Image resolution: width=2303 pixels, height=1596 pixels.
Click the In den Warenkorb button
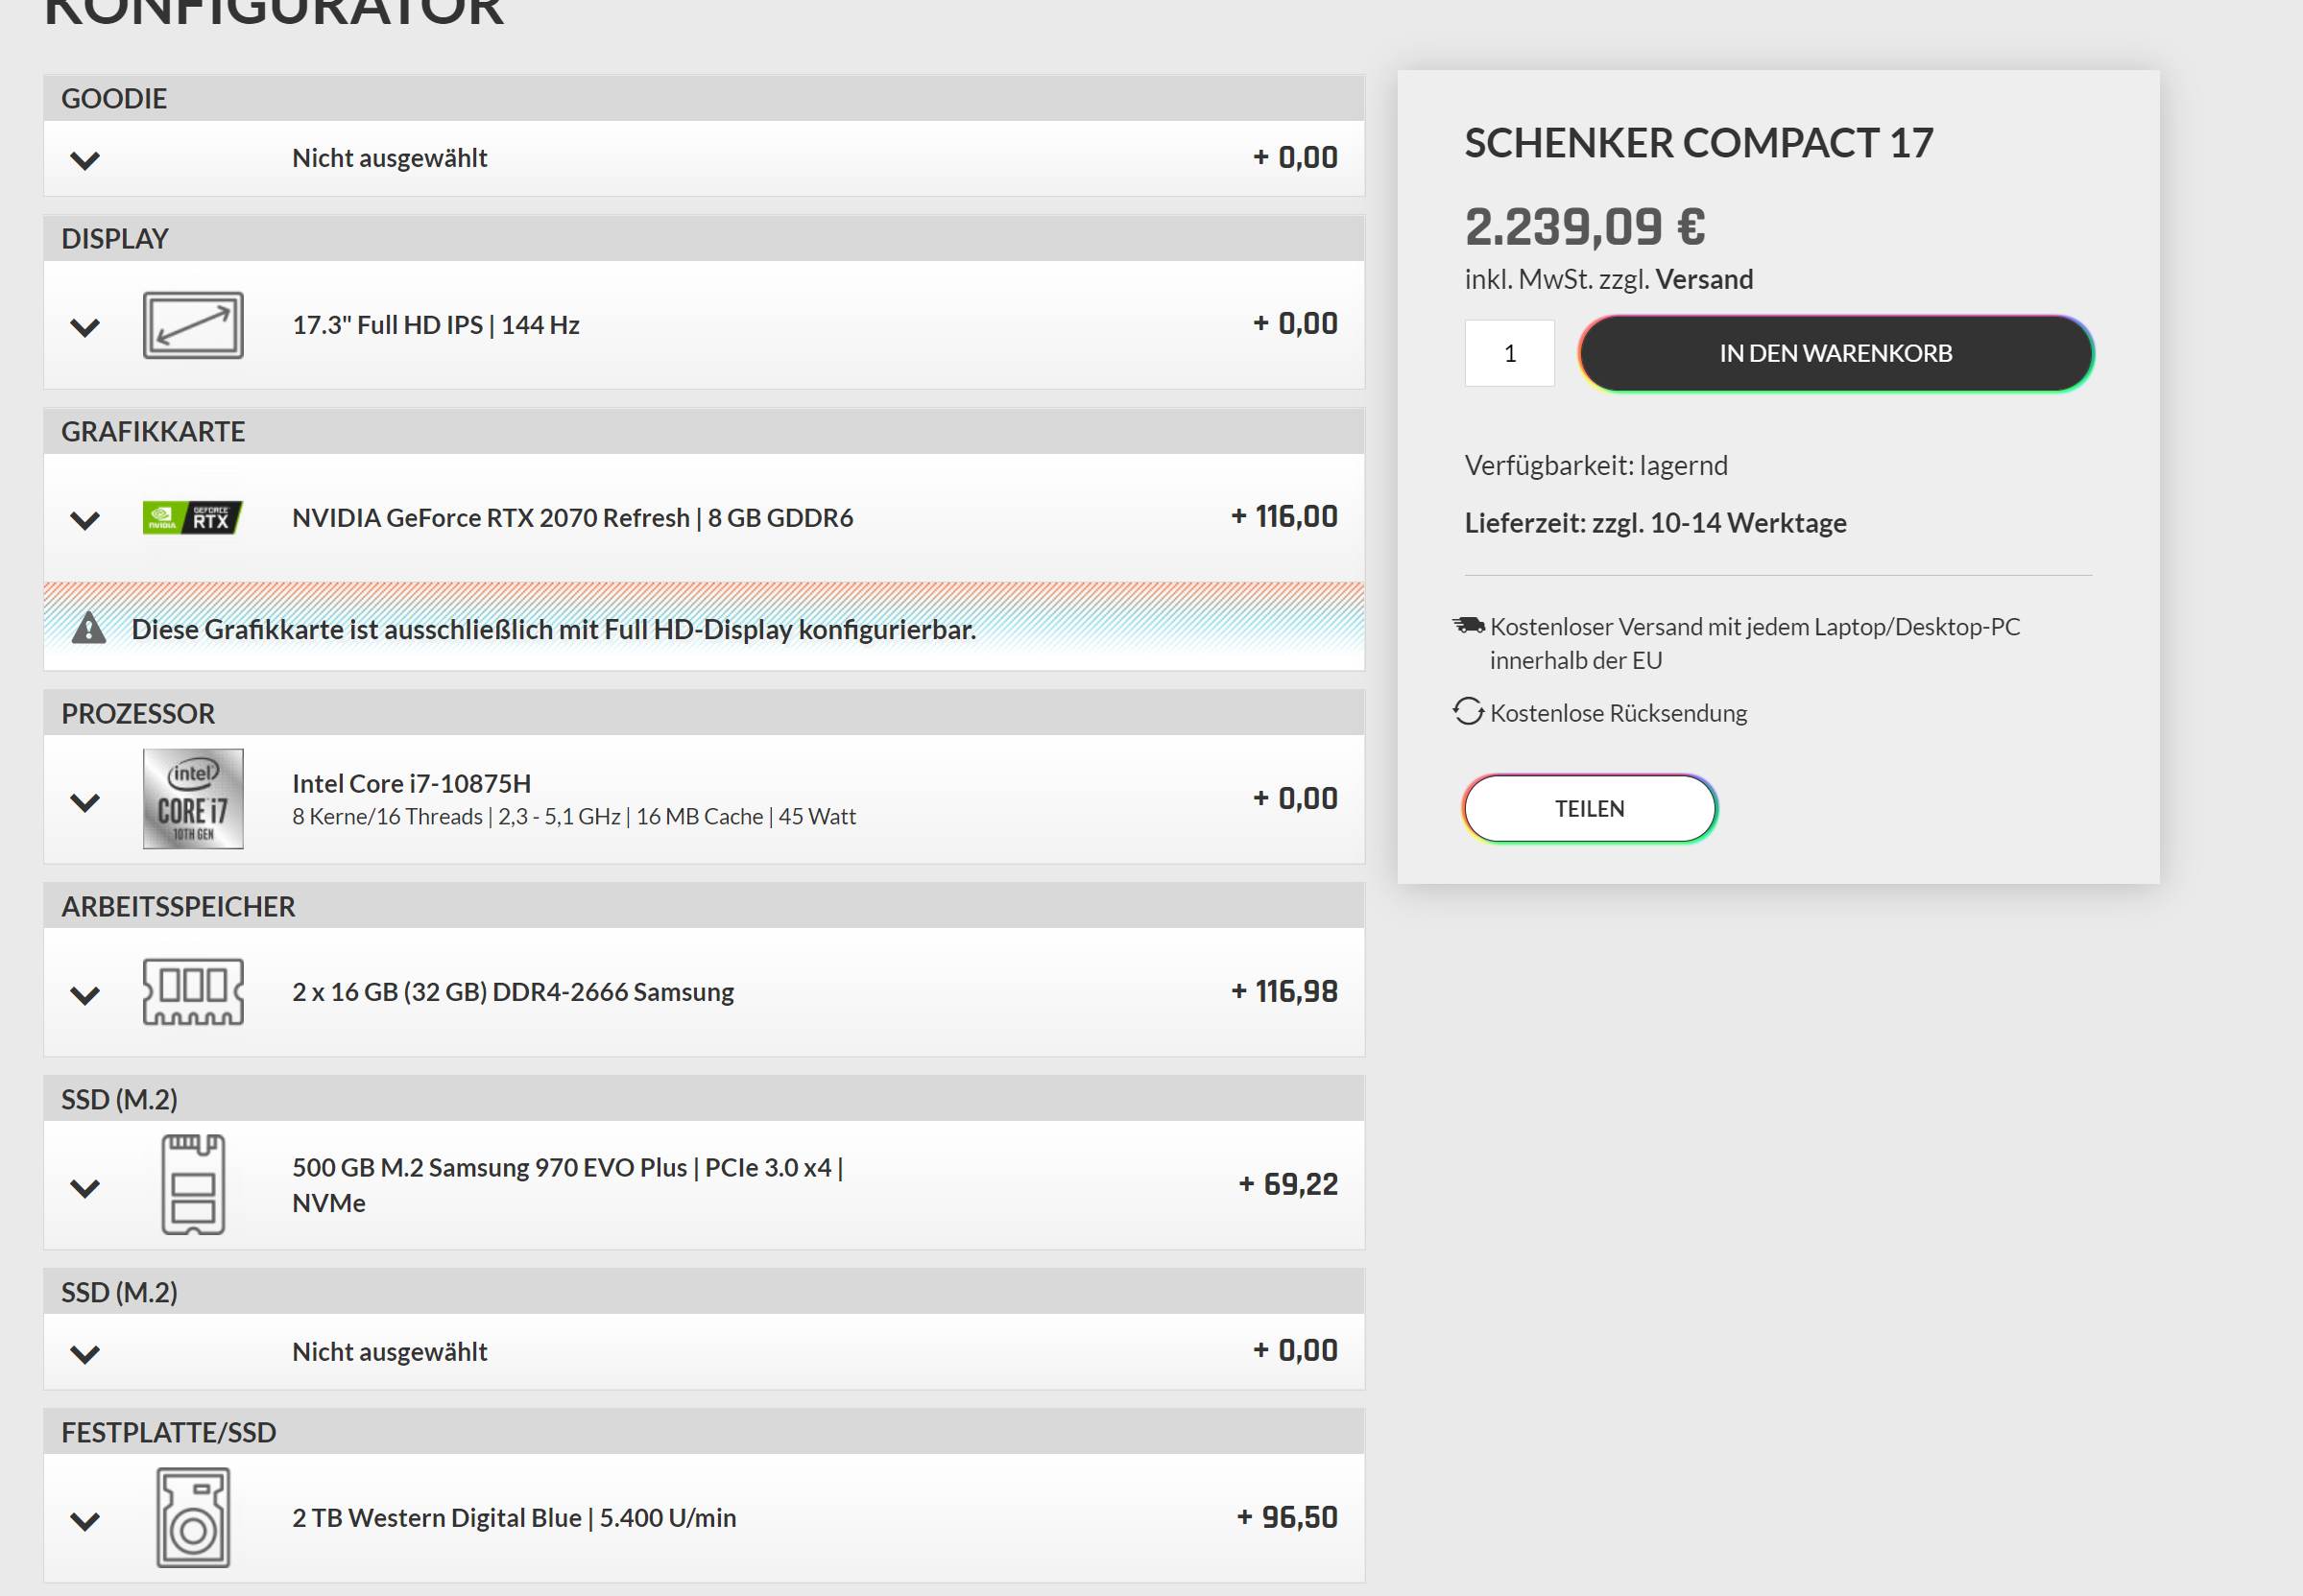click(x=1835, y=353)
